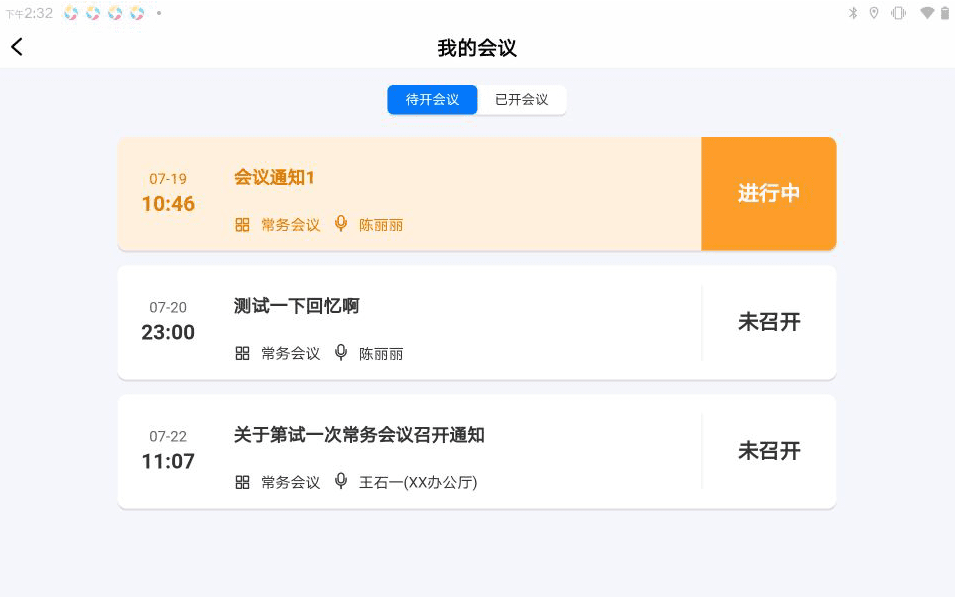
Task: Tap grid category icon in 07-20 meeting
Action: tap(242, 353)
